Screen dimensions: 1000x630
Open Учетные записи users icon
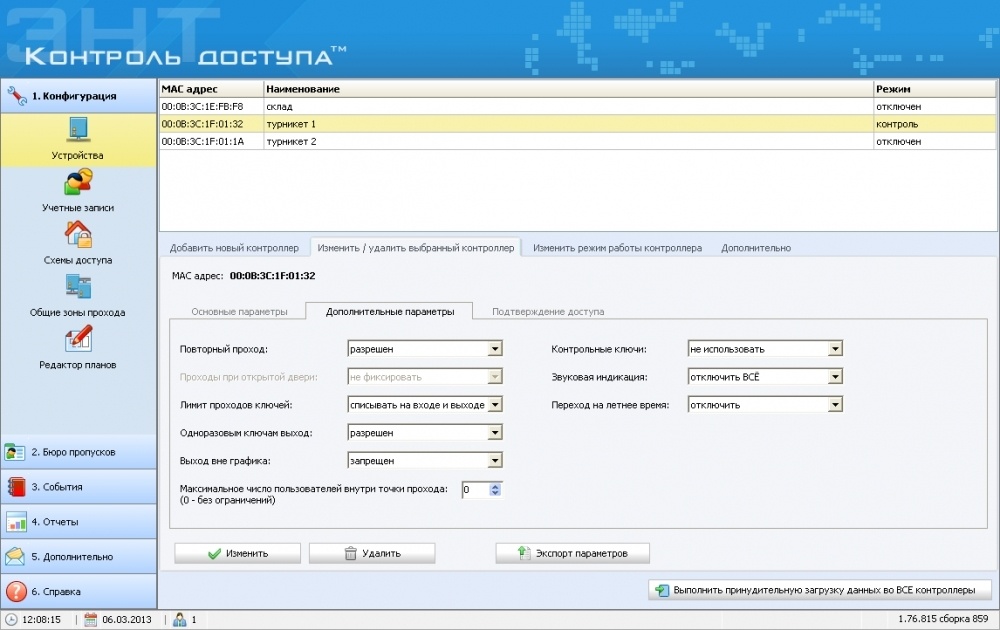(78, 182)
